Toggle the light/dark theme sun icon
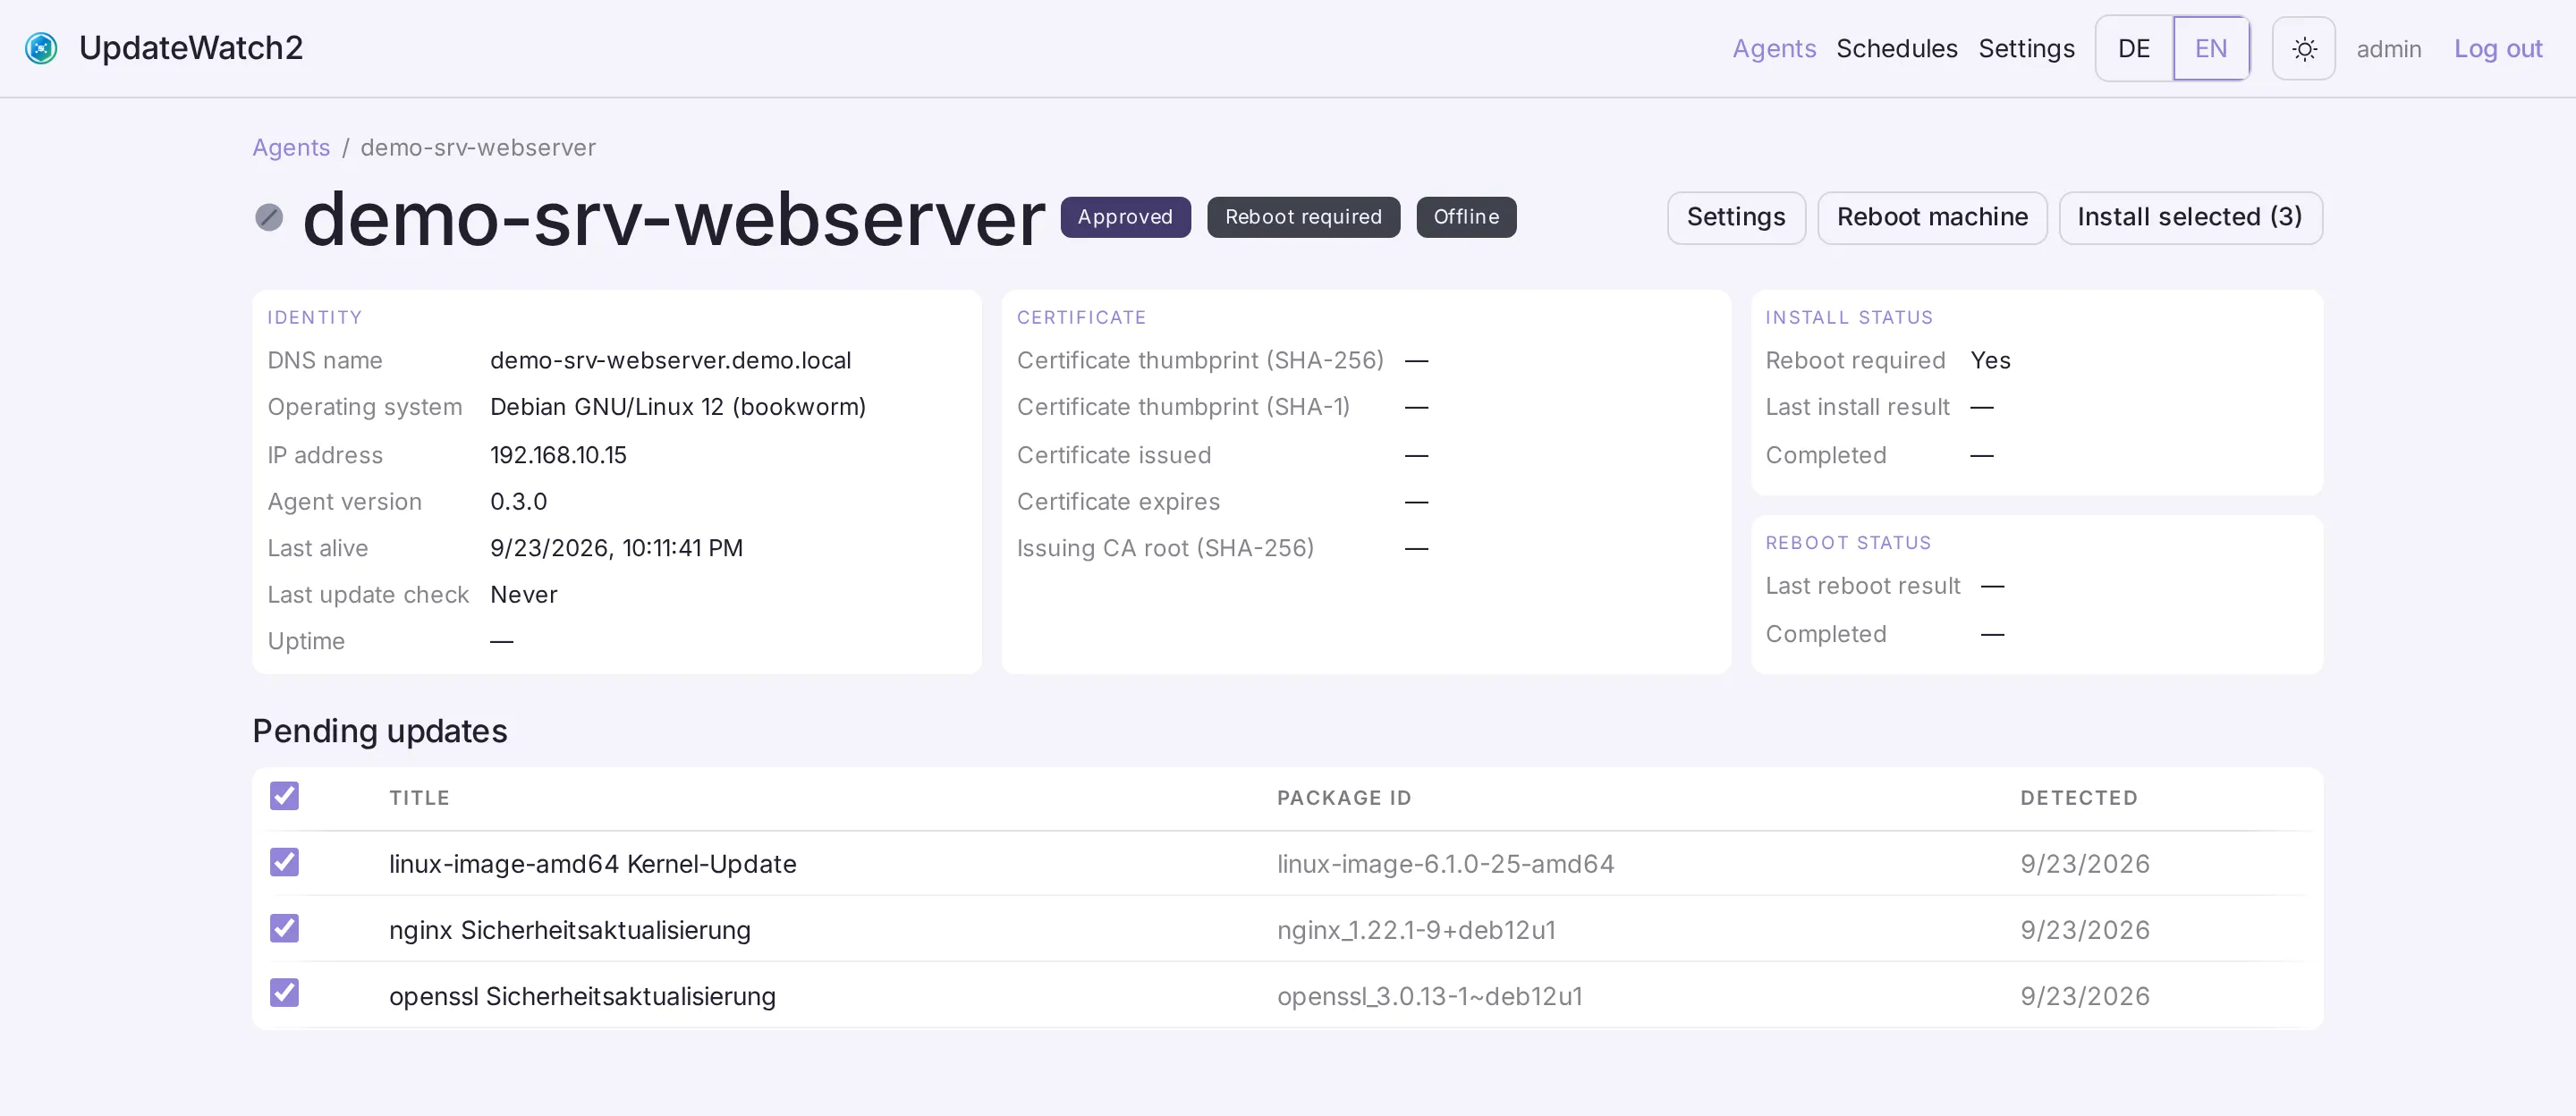Image resolution: width=2576 pixels, height=1116 pixels. coord(2303,48)
